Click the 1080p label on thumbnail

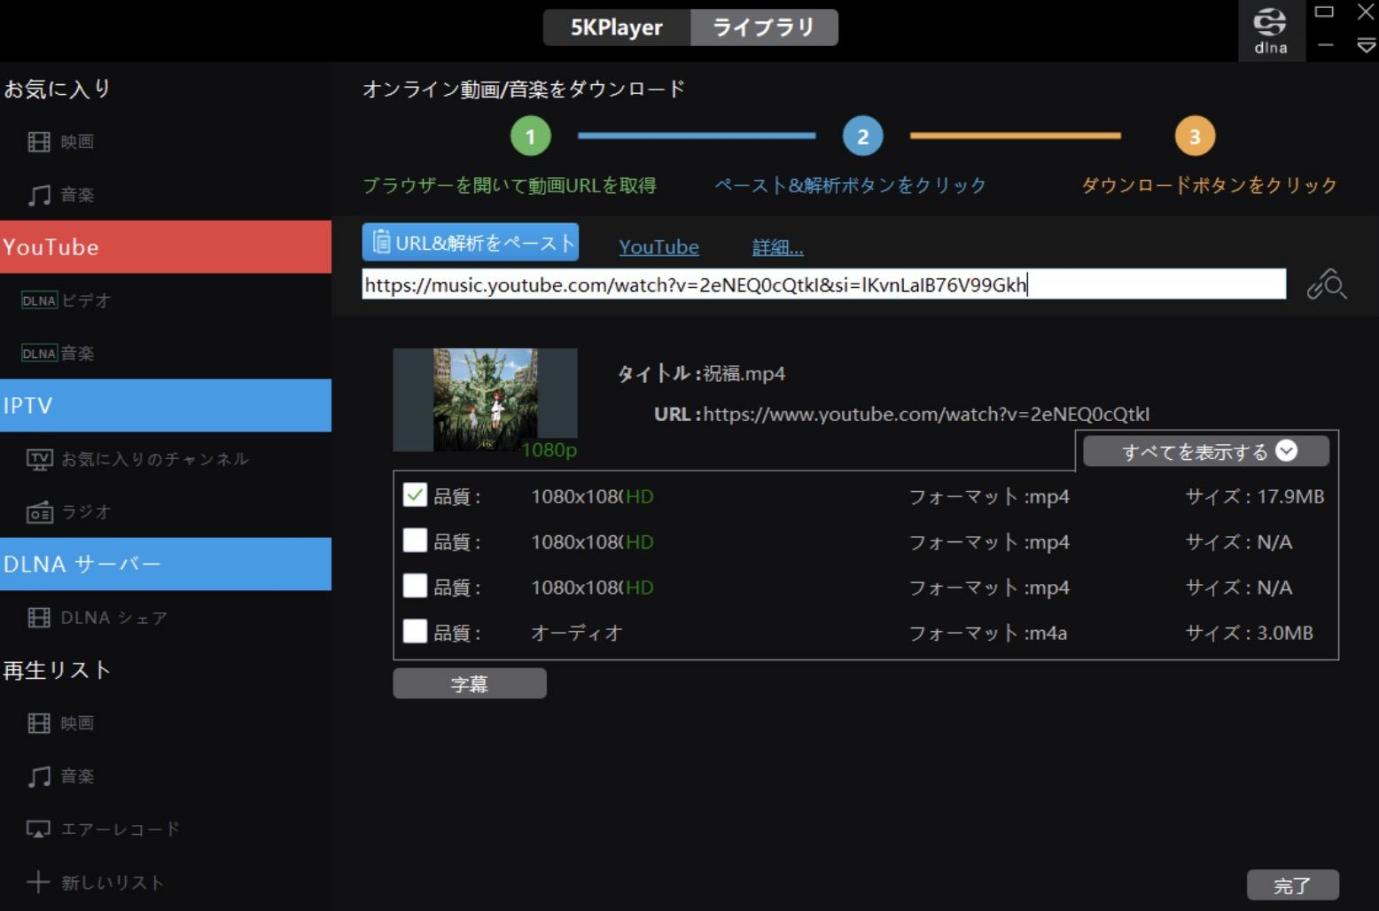click(x=549, y=450)
